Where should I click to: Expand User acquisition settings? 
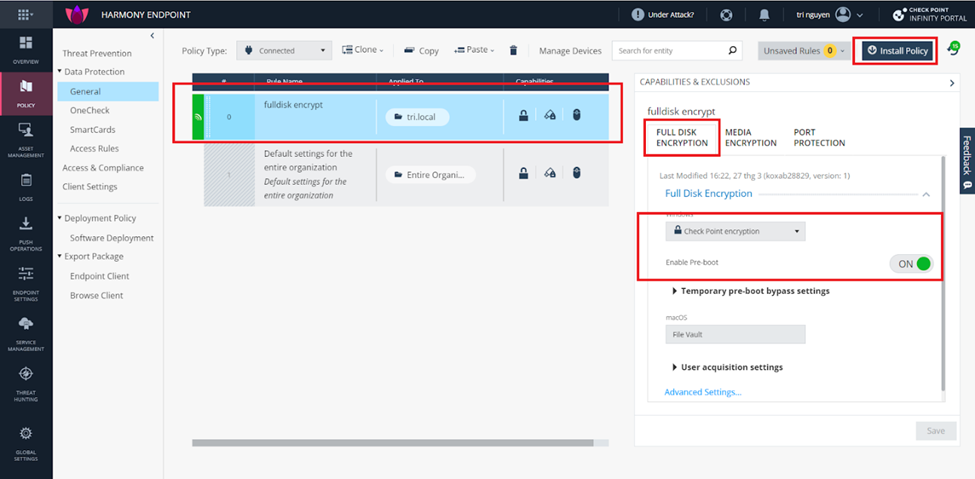(x=728, y=367)
